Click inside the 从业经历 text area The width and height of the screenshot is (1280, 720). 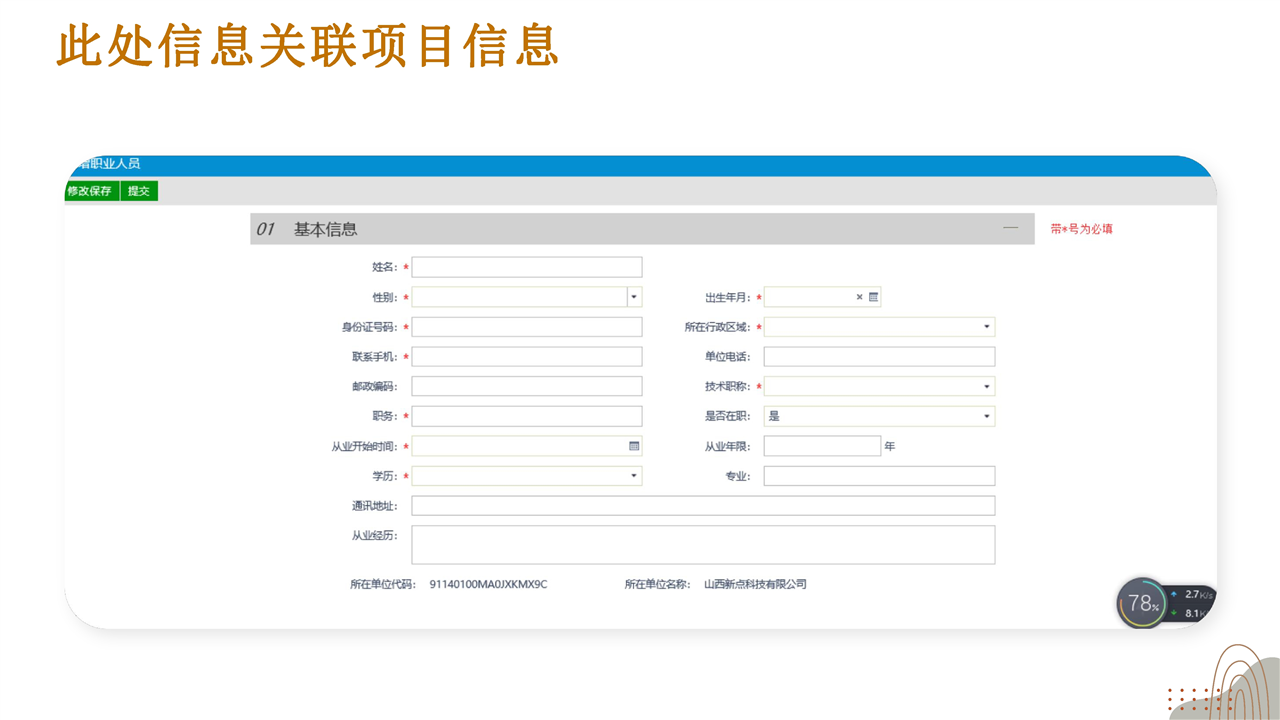[x=703, y=545]
